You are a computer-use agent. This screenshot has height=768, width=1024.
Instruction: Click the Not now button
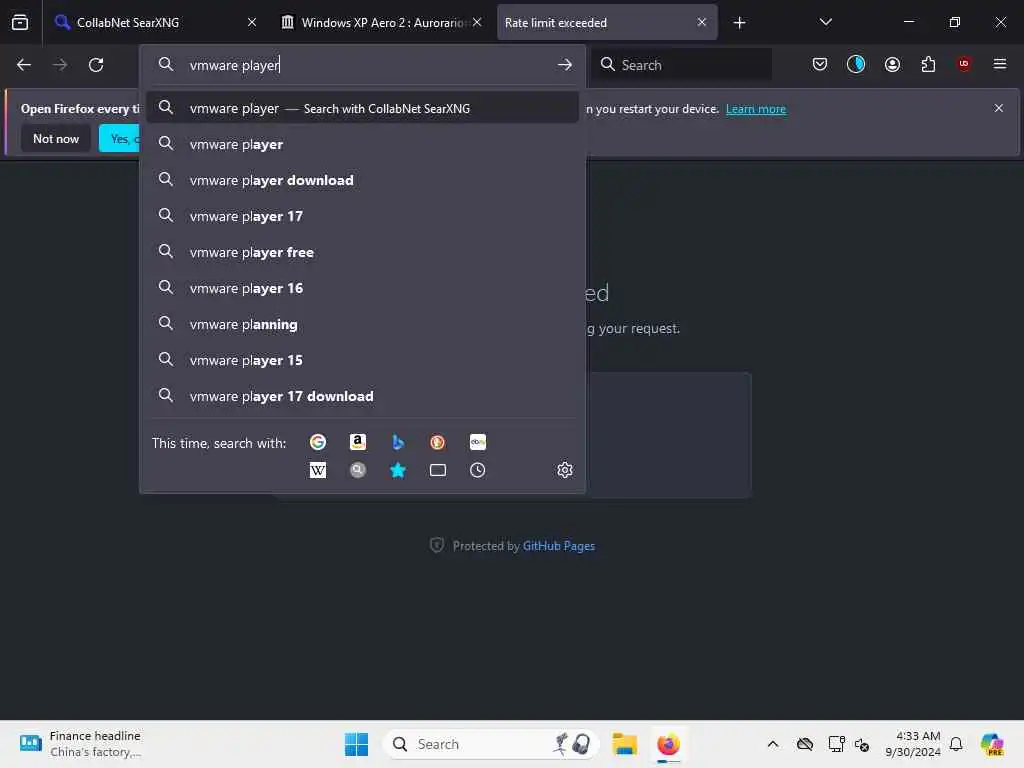56,138
